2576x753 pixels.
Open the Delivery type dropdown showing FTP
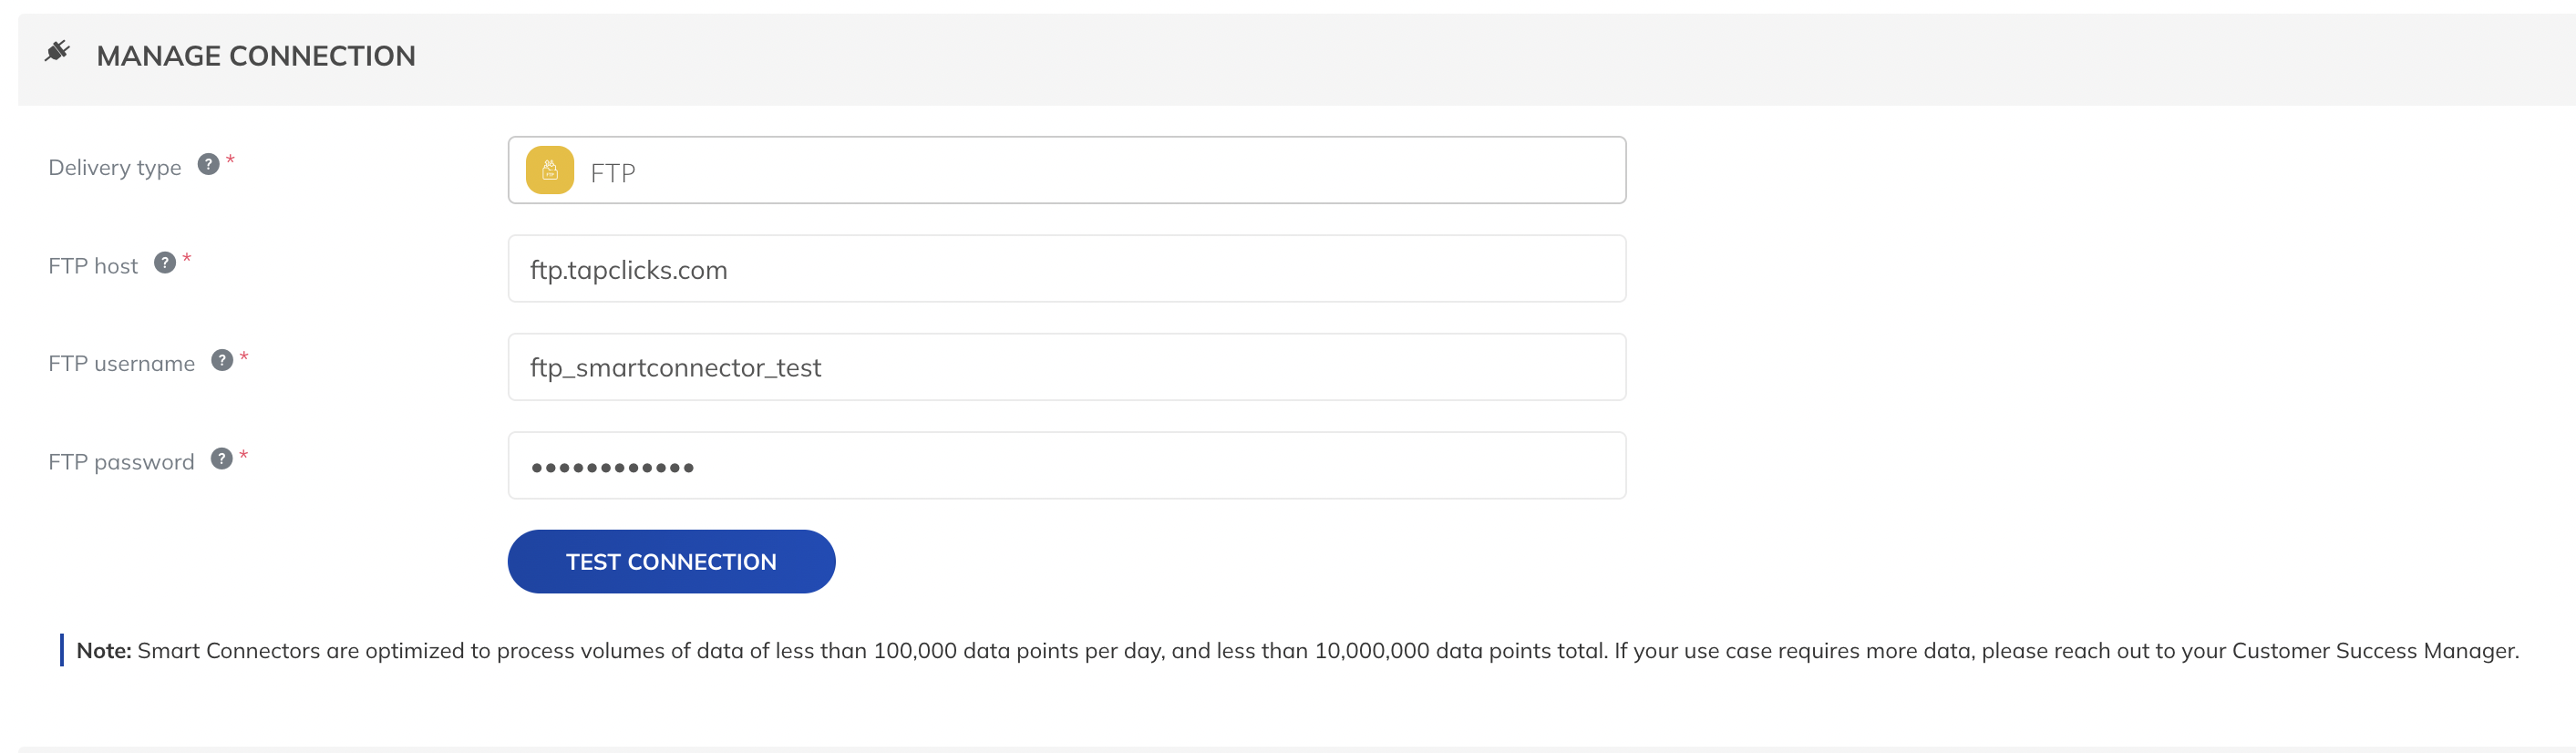click(x=1067, y=170)
